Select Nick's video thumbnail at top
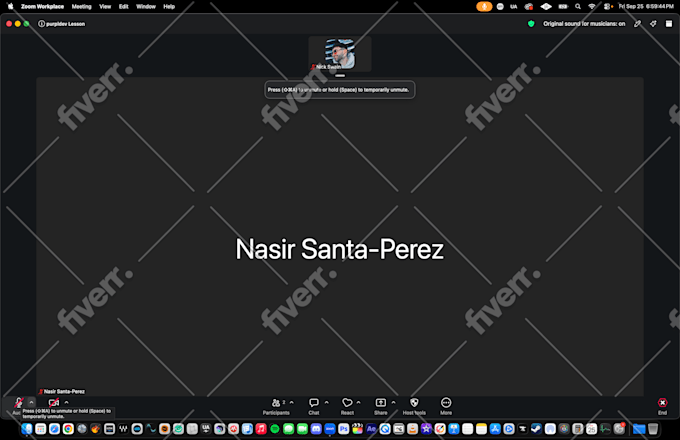680x440 pixels. coord(340,54)
